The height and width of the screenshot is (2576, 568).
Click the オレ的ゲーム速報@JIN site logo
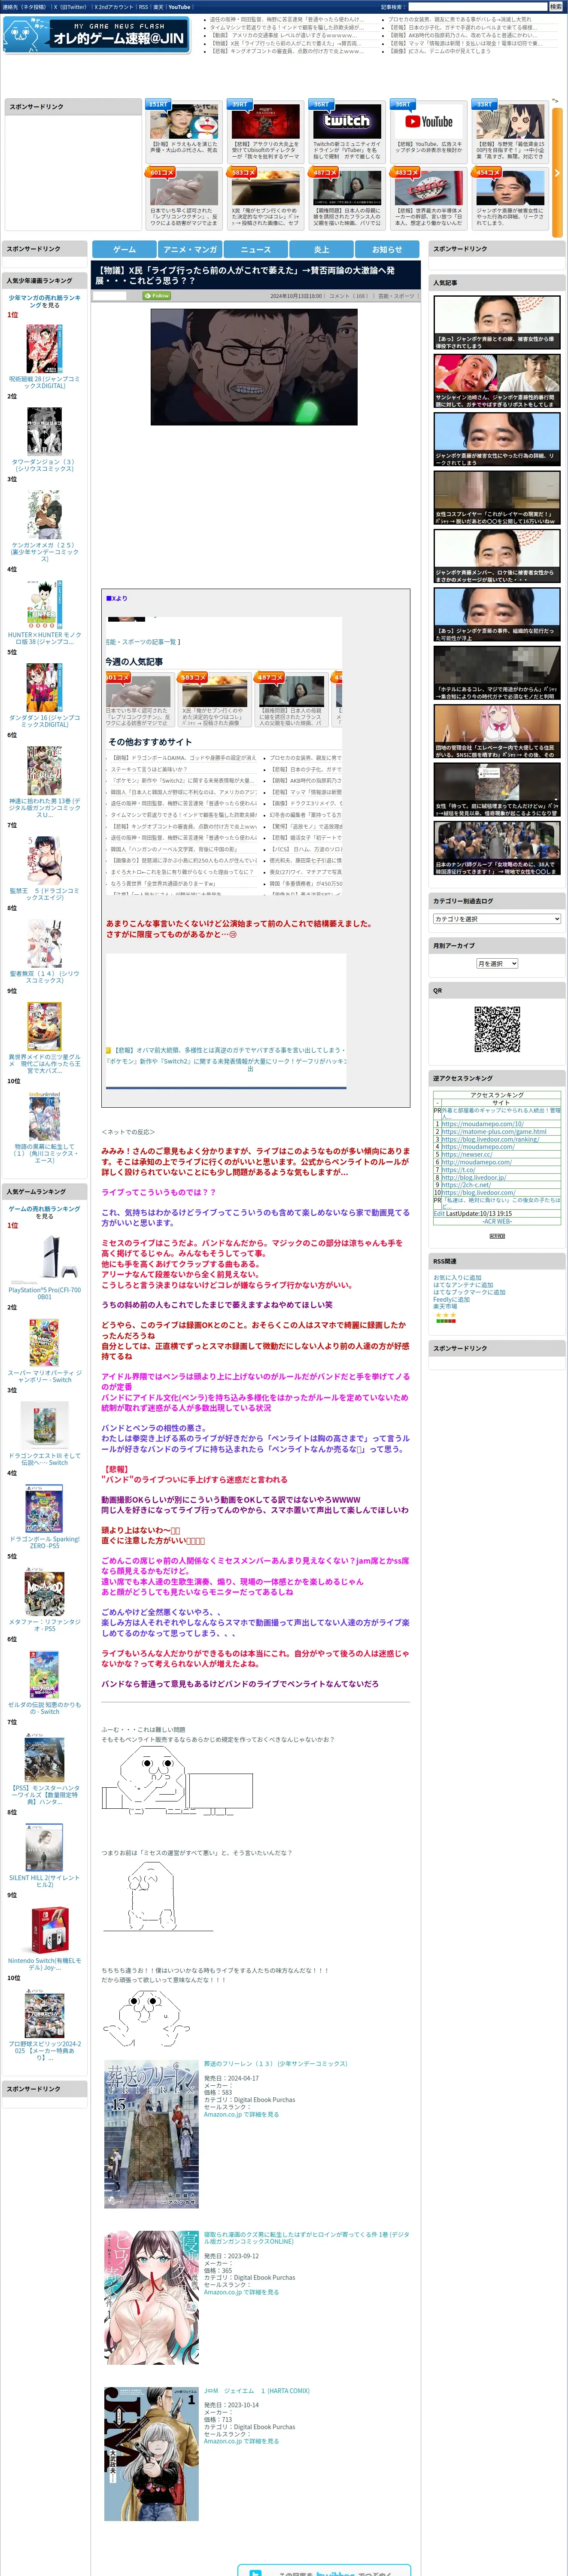click(97, 35)
